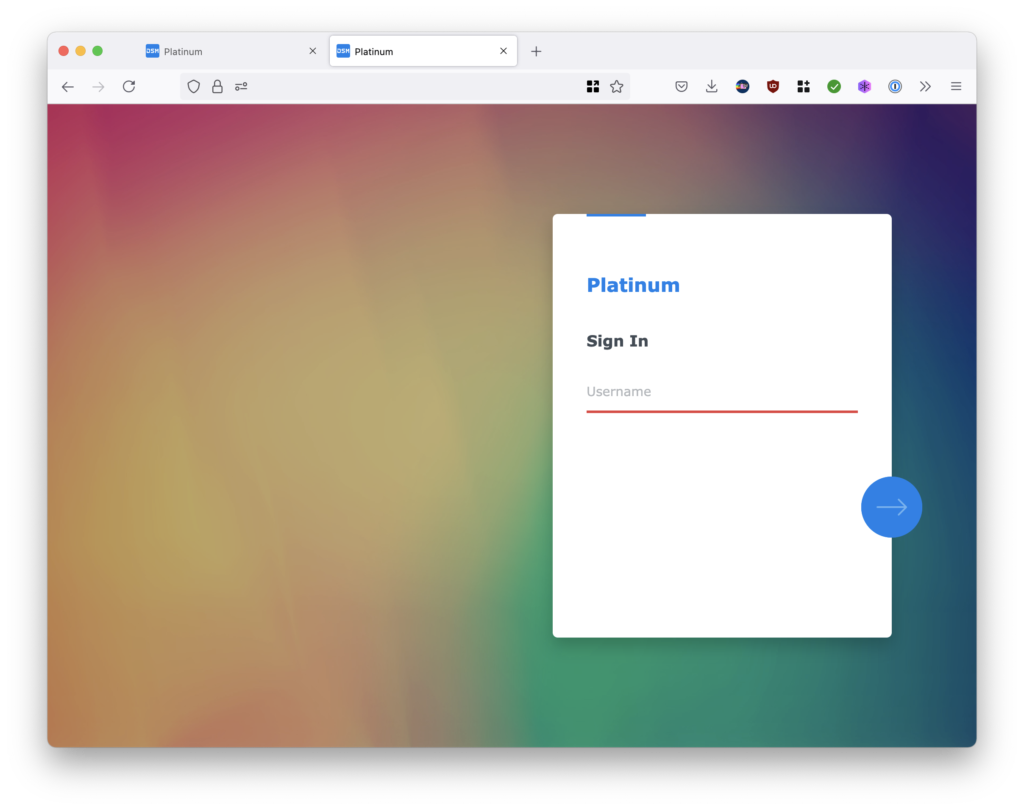The height and width of the screenshot is (810, 1024).
Task: Click the forward navigation arrow
Action: tap(98, 86)
